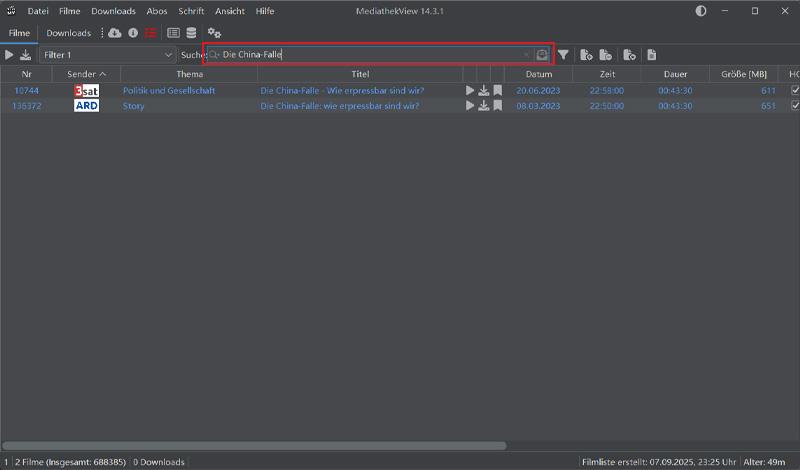Screen dimensions: 800x470
Task: Toggle the dark mode icon in title bar
Action: coord(700,11)
